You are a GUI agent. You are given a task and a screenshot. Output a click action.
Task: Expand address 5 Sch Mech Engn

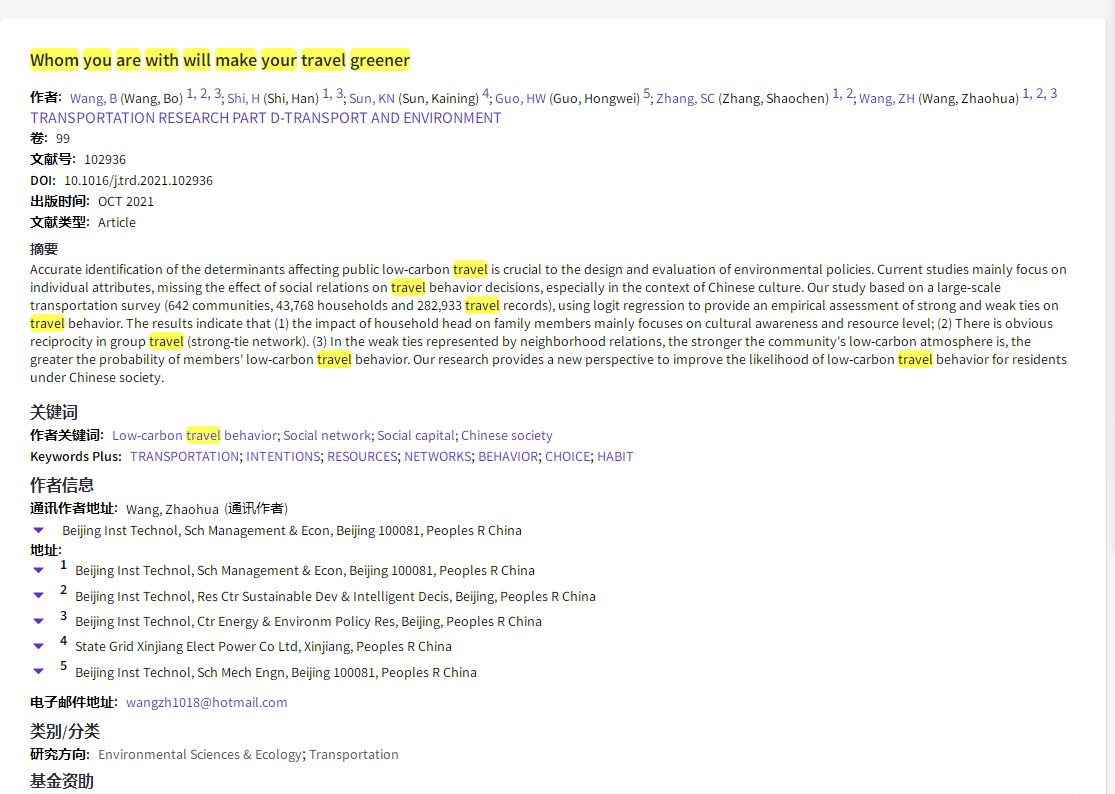39,672
